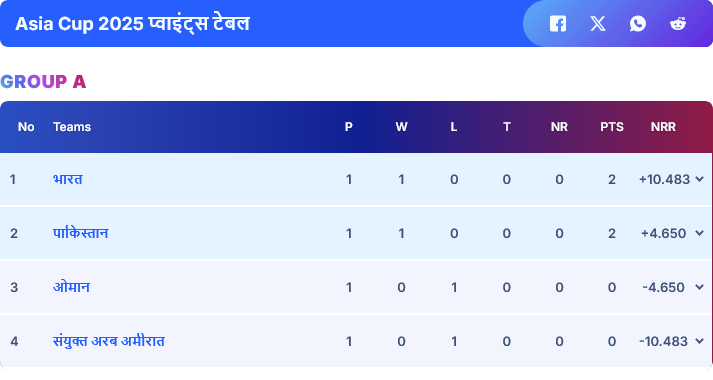This screenshot has width=713, height=380.
Task: Click the W column header
Action: (401, 127)
